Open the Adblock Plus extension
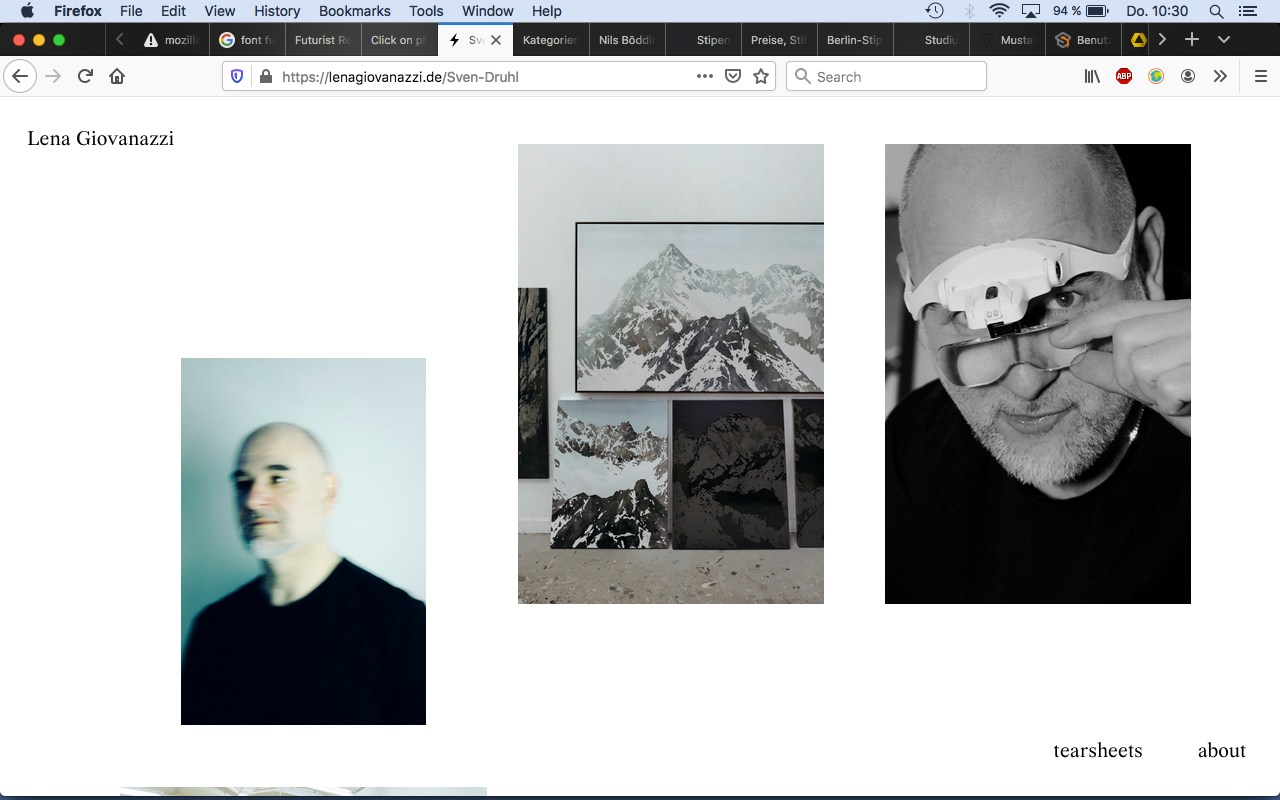This screenshot has width=1280, height=800. (1124, 76)
